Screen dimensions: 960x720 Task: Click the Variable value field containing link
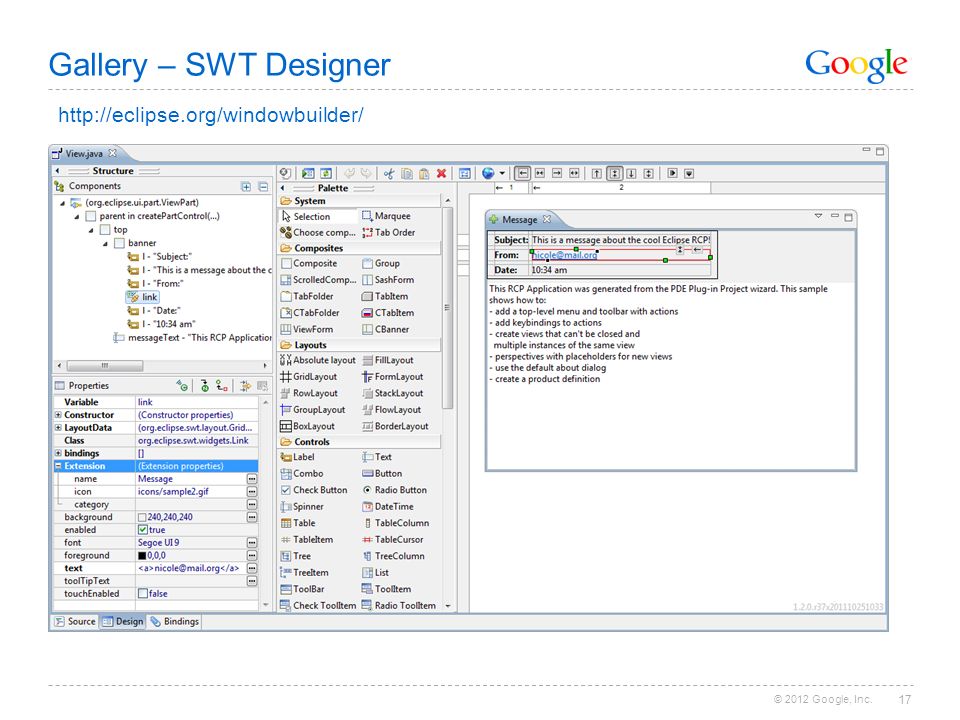click(x=197, y=402)
